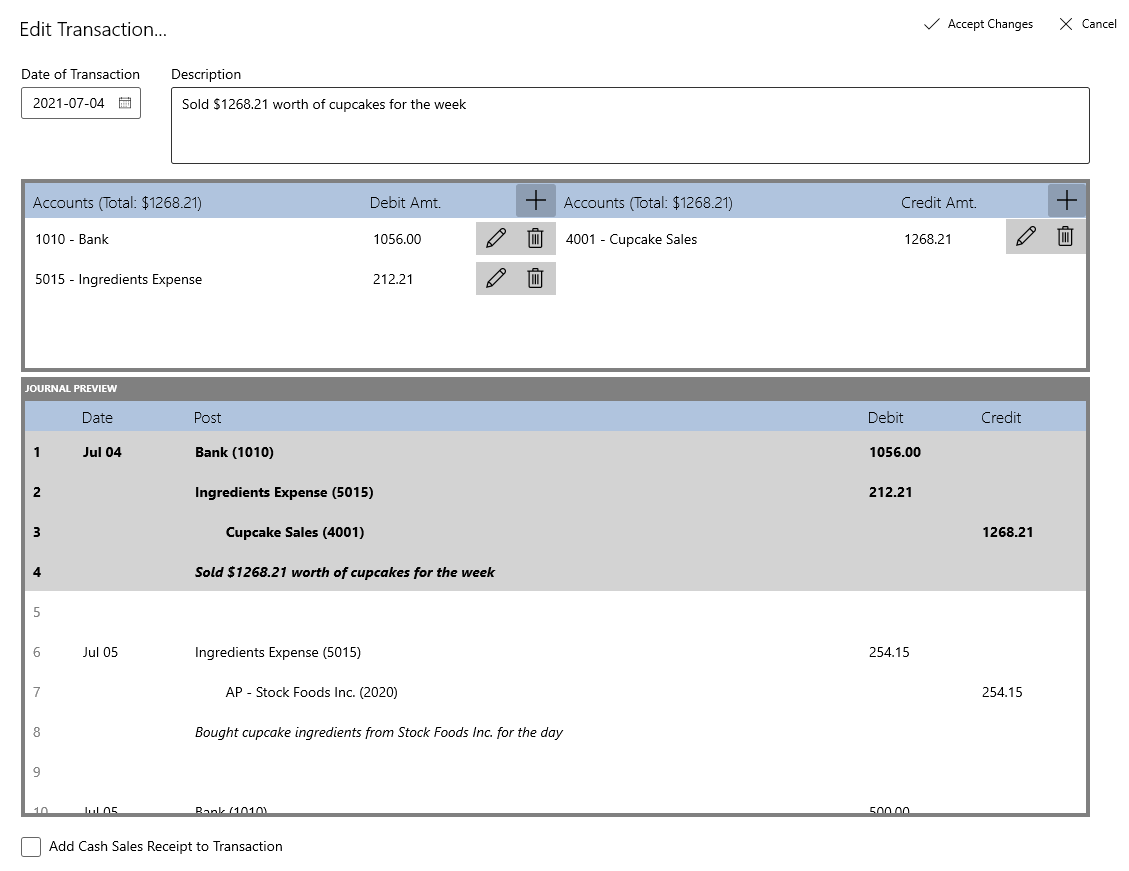
Task: Select the Jul 05 Ingredients Expense journal line
Action: click(278, 652)
